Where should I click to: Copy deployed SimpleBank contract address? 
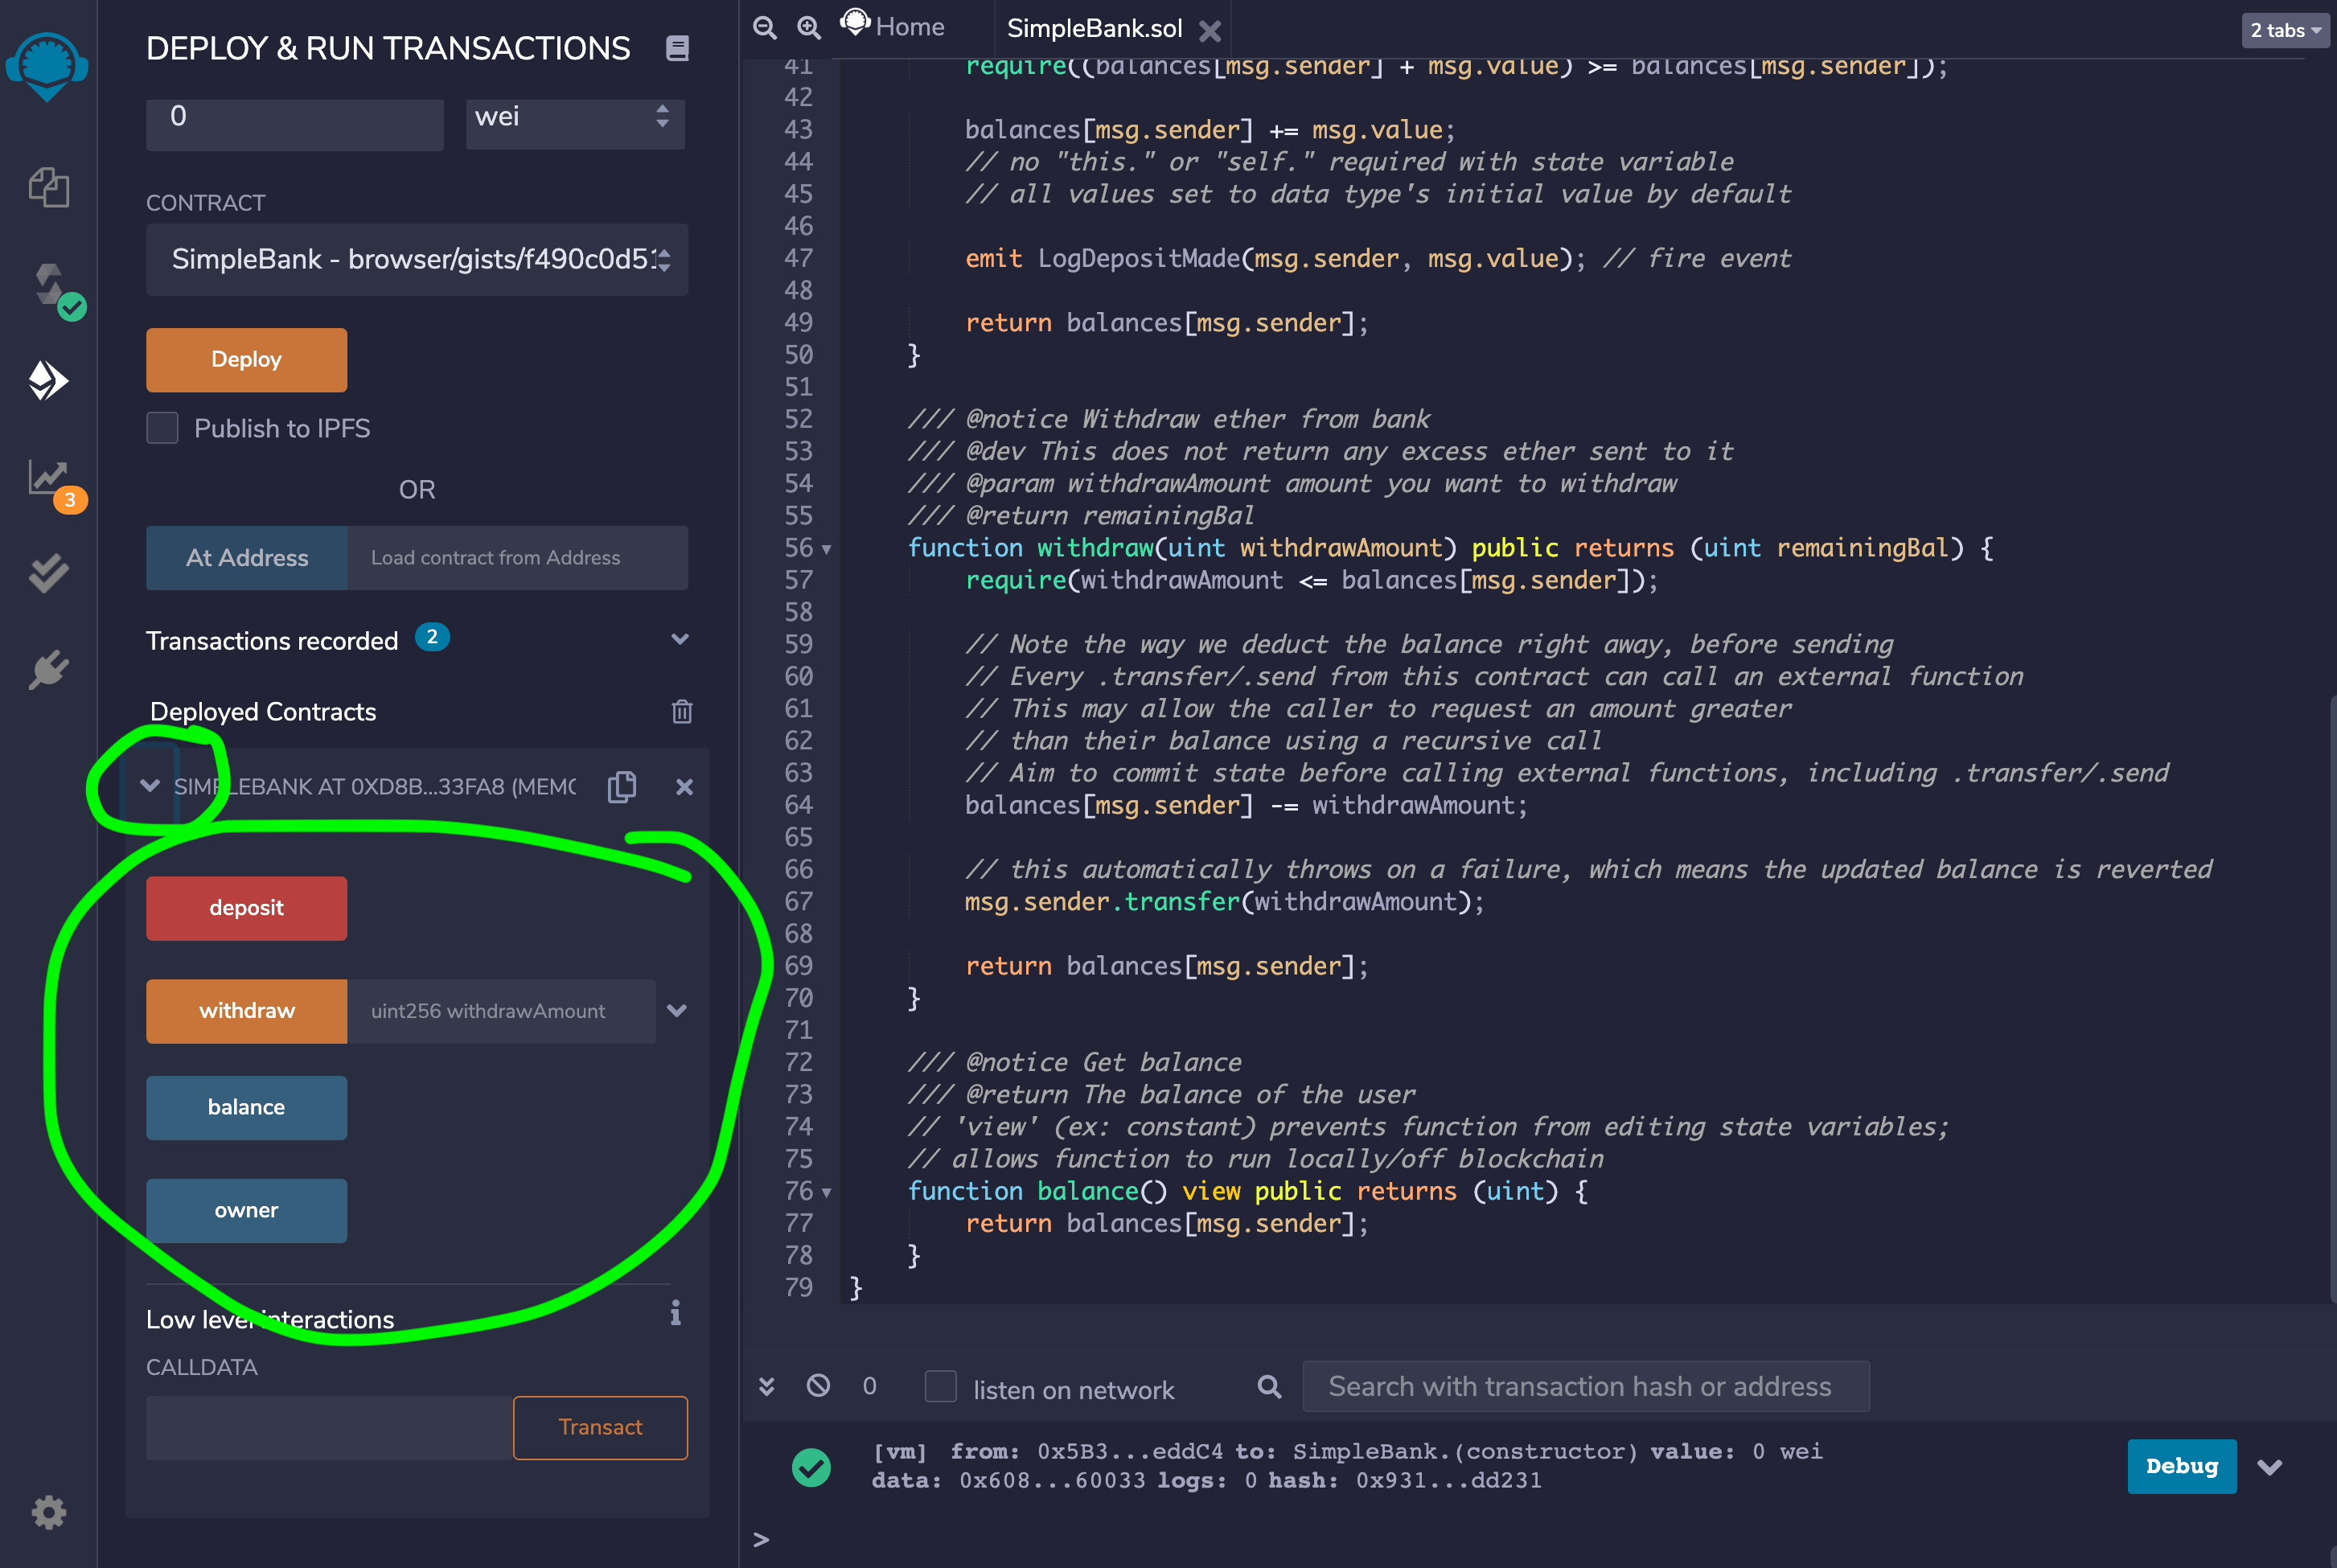[x=622, y=787]
